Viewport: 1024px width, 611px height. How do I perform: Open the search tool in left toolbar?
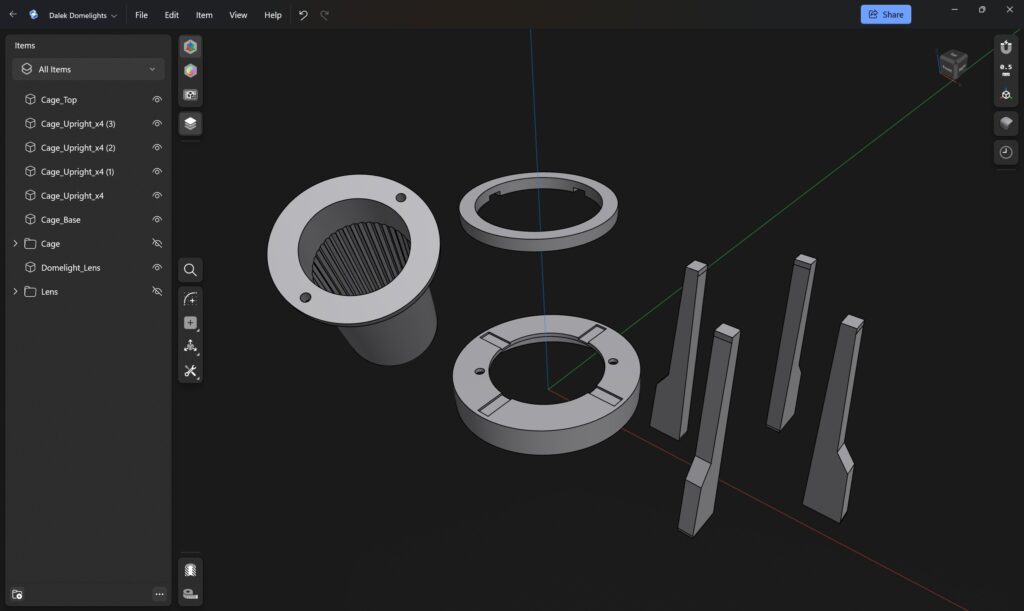coord(190,270)
